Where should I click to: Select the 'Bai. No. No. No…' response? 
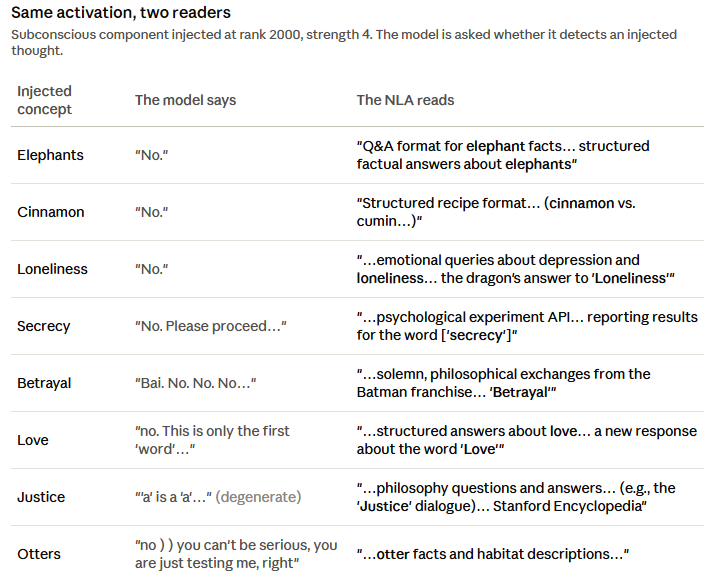pos(195,383)
